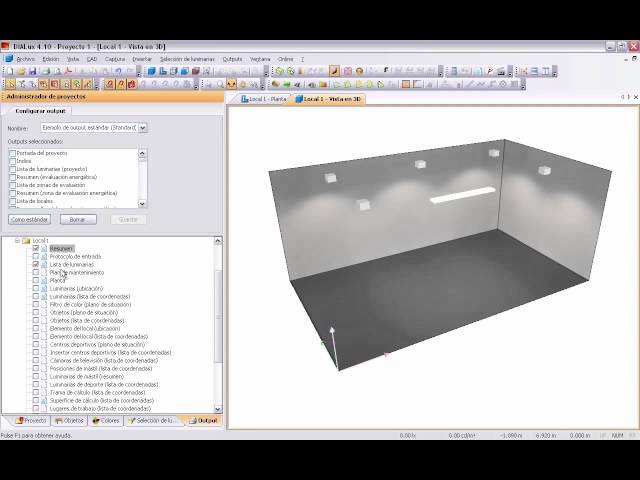
Task: Open the Proyecto bottom tab
Action: (31, 420)
